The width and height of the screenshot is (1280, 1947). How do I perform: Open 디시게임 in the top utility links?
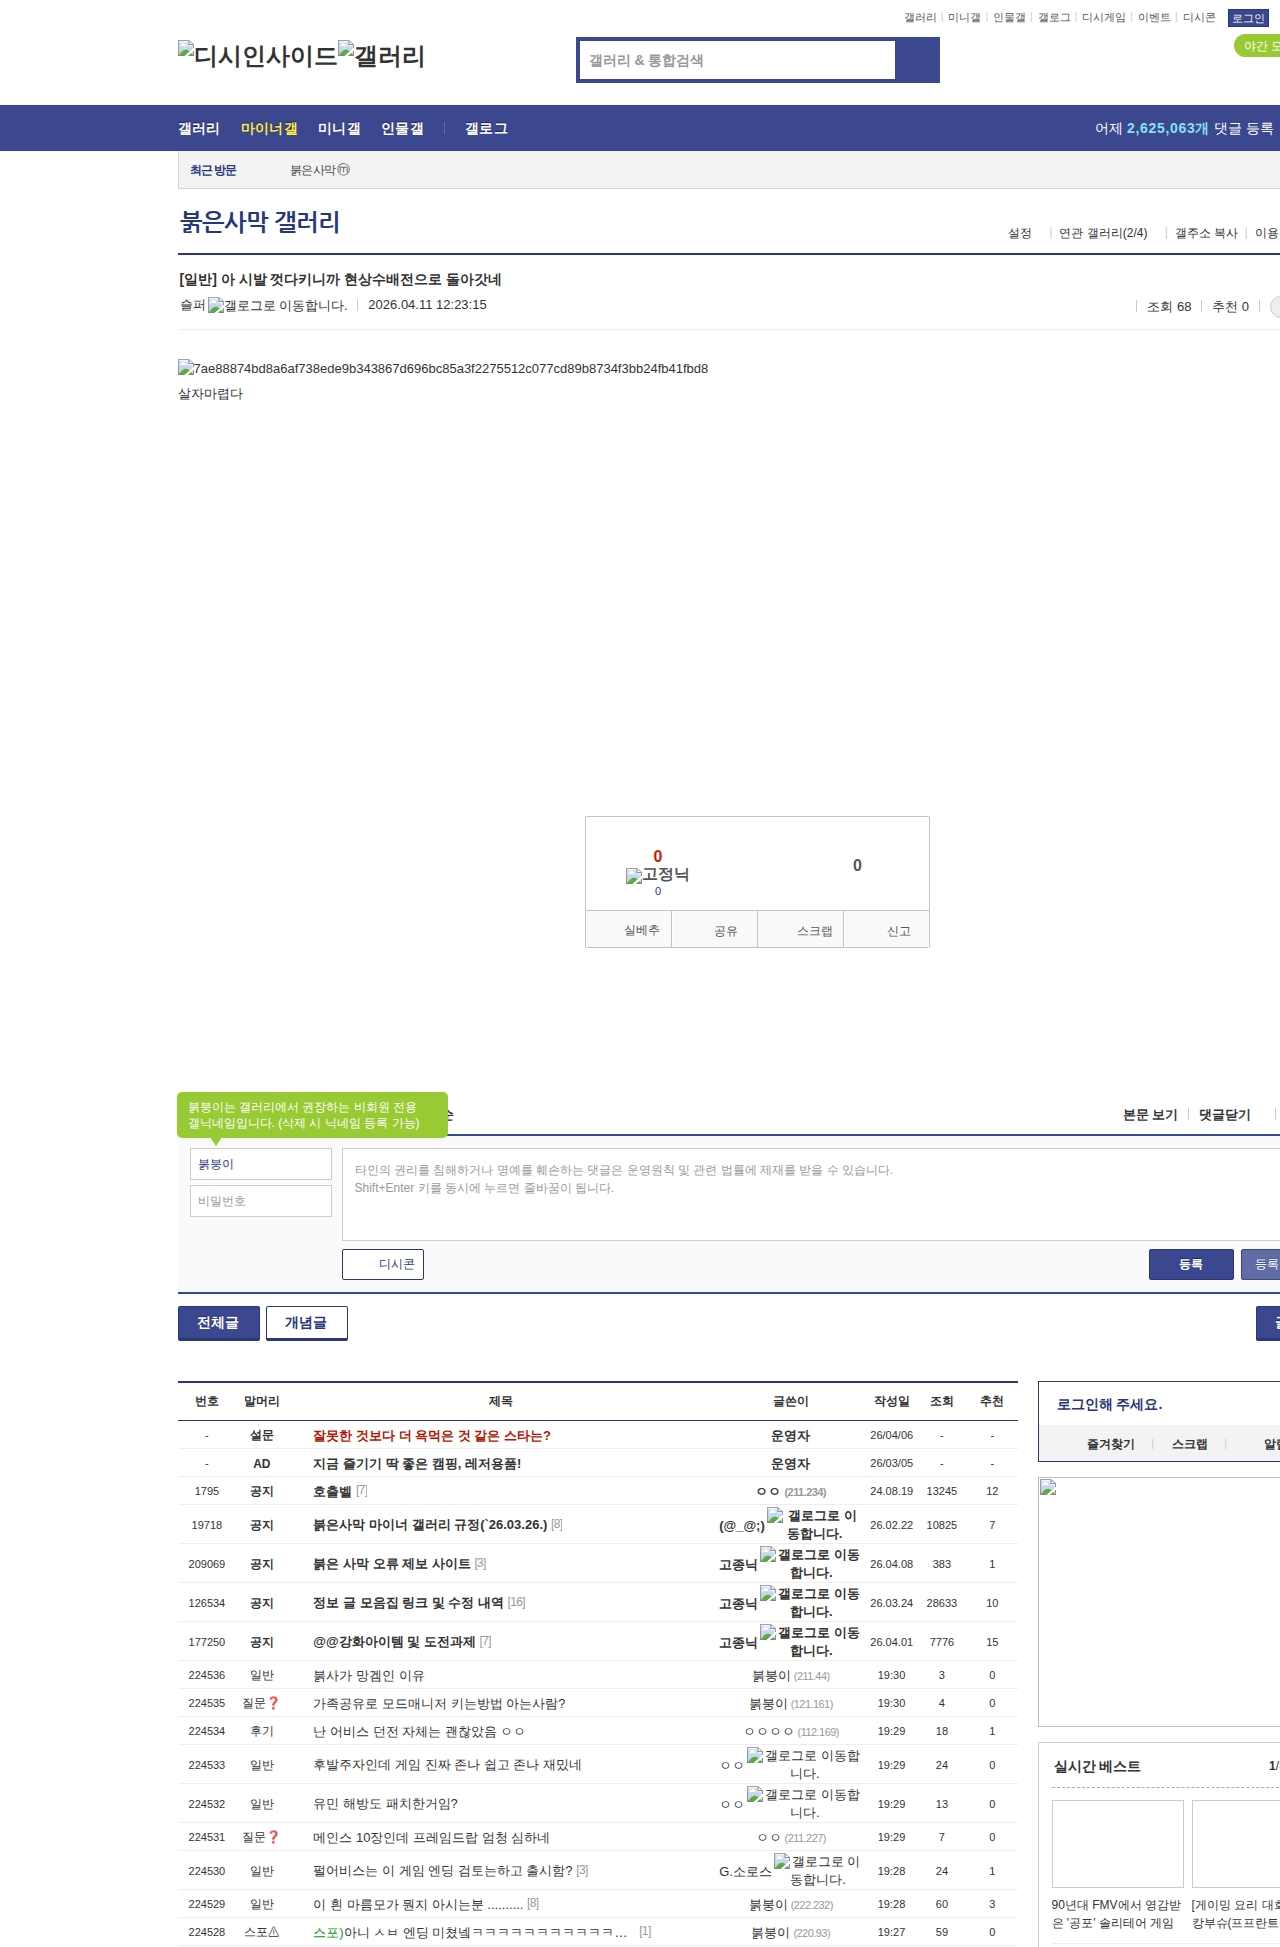[1104, 18]
